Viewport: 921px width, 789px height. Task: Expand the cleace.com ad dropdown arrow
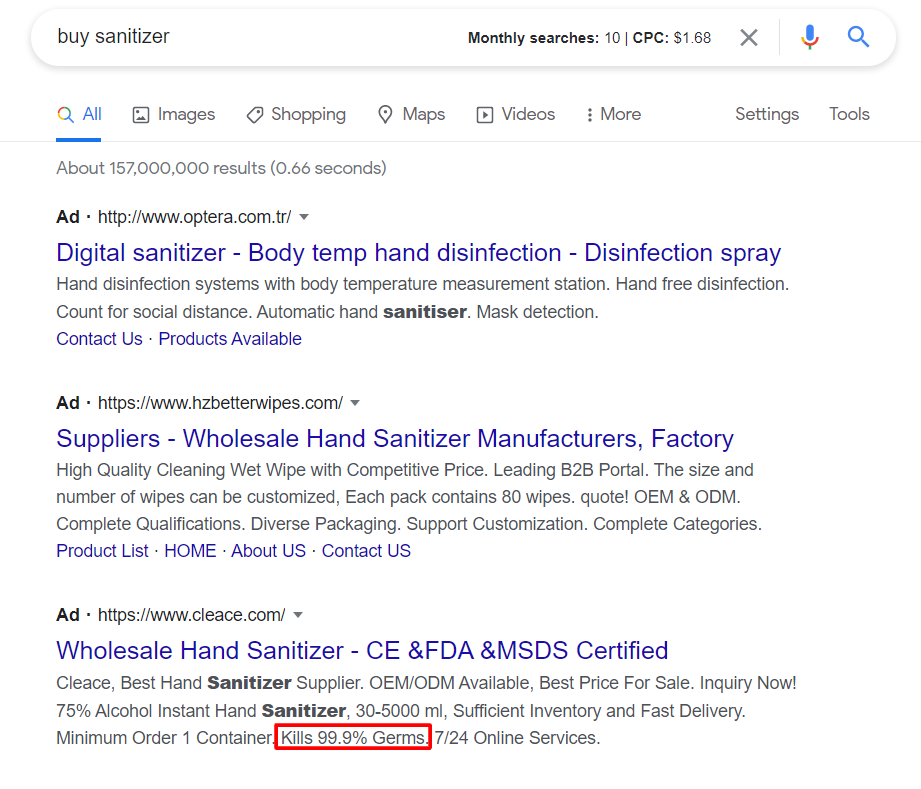pos(298,615)
